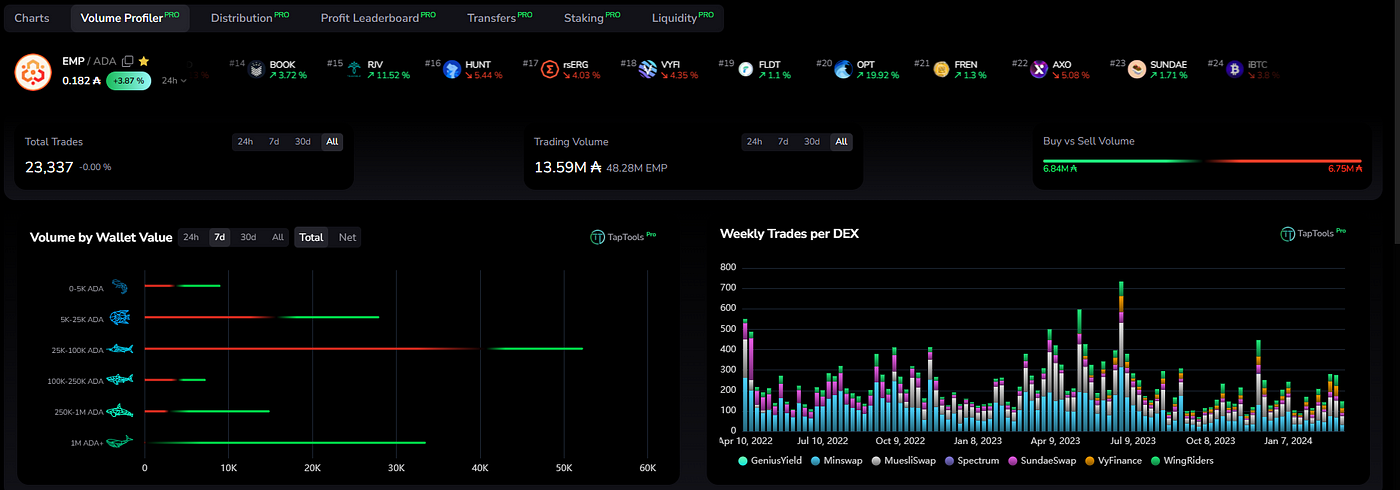Toggle the favorite star for EMP
Image resolution: width=1400 pixels, height=490 pixels.
144,61
